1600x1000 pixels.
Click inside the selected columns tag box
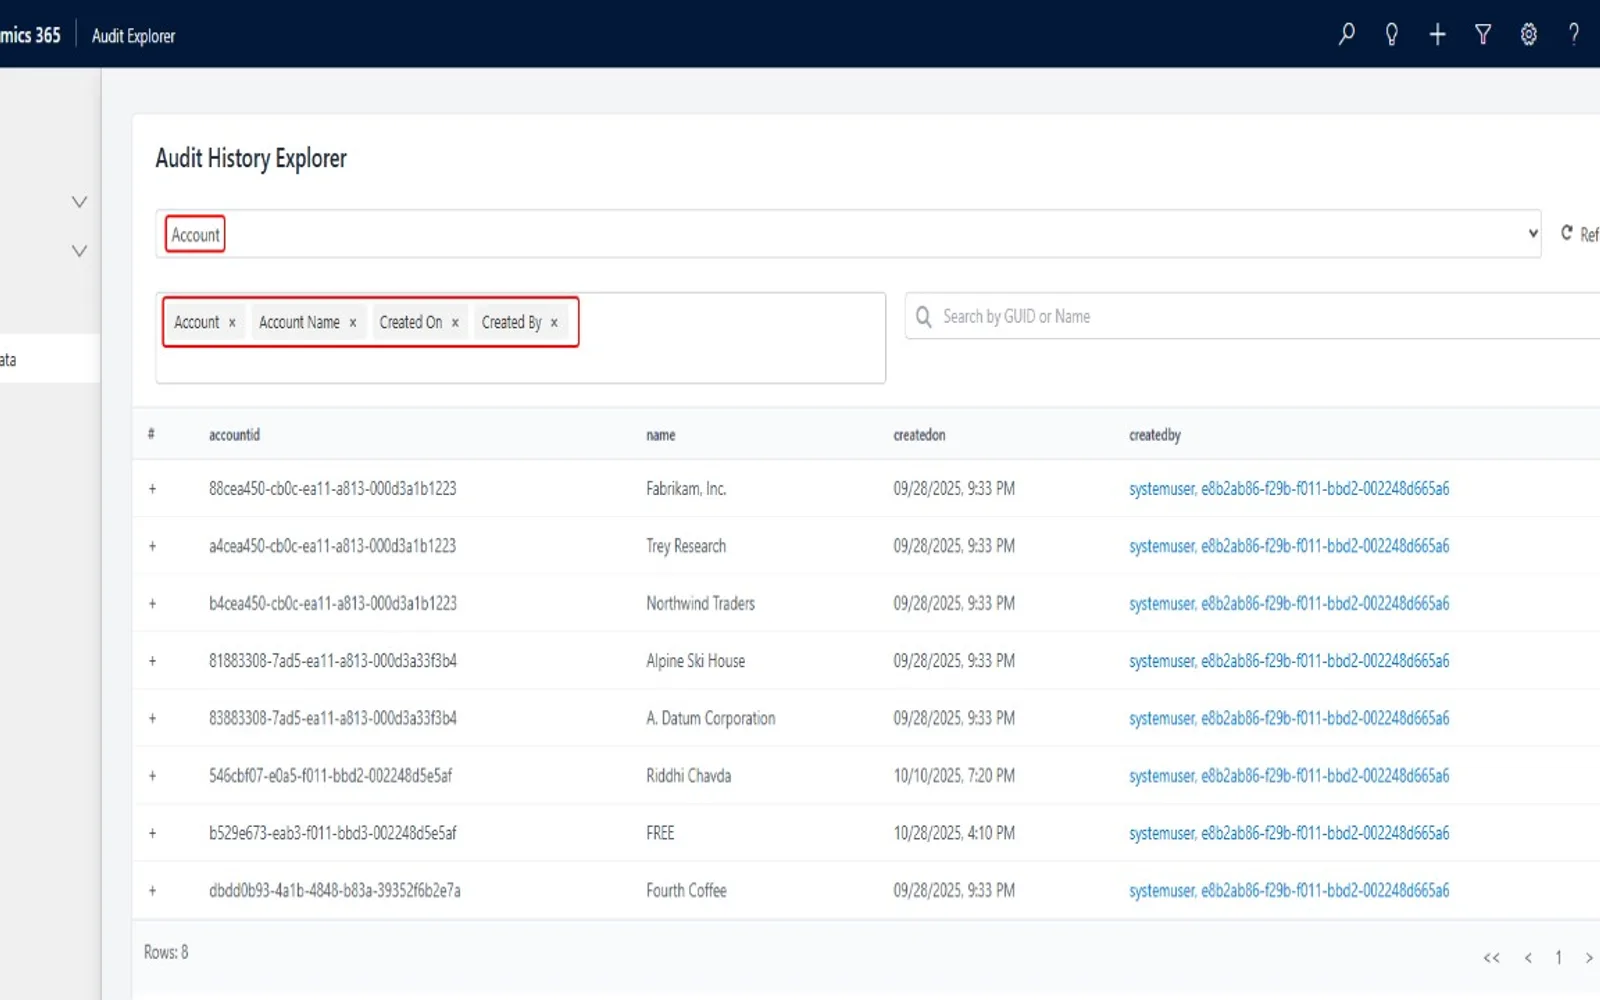click(x=520, y=338)
